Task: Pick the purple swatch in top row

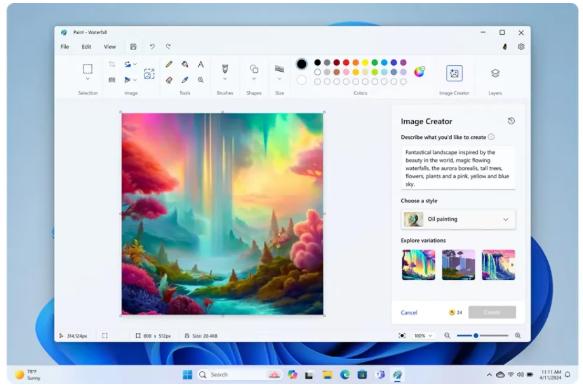Action: 403,62
